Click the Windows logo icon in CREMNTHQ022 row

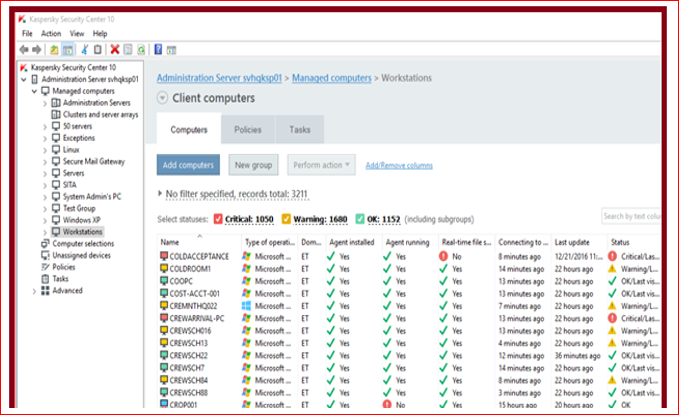point(246,306)
